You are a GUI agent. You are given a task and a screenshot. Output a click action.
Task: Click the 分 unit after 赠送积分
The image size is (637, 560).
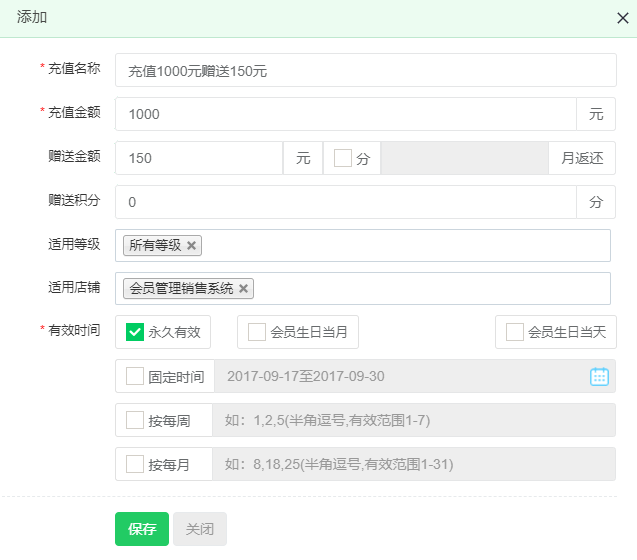[x=596, y=202]
